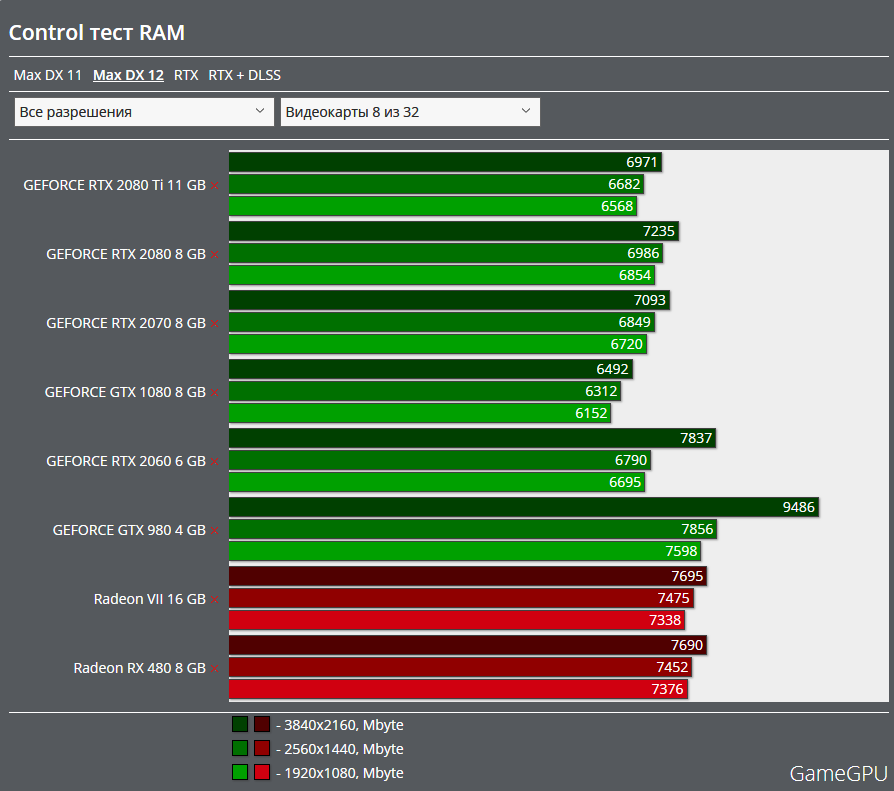The image size is (894, 791).
Task: Click the 6790 bar for RTX 2060
Action: point(440,460)
